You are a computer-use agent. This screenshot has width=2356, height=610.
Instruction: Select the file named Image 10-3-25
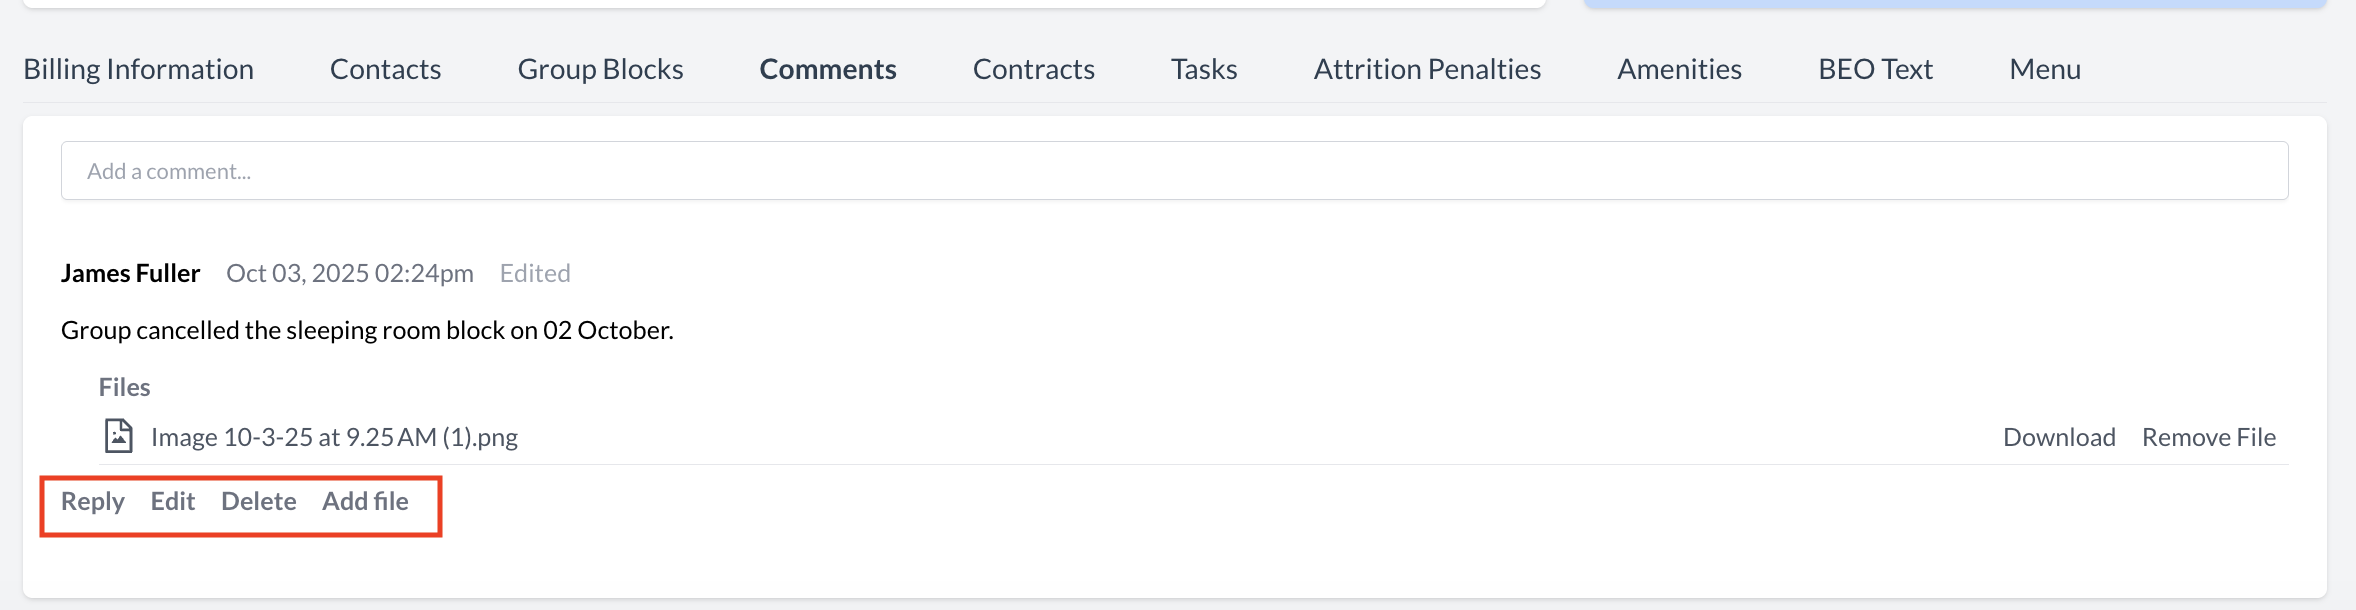[334, 436]
